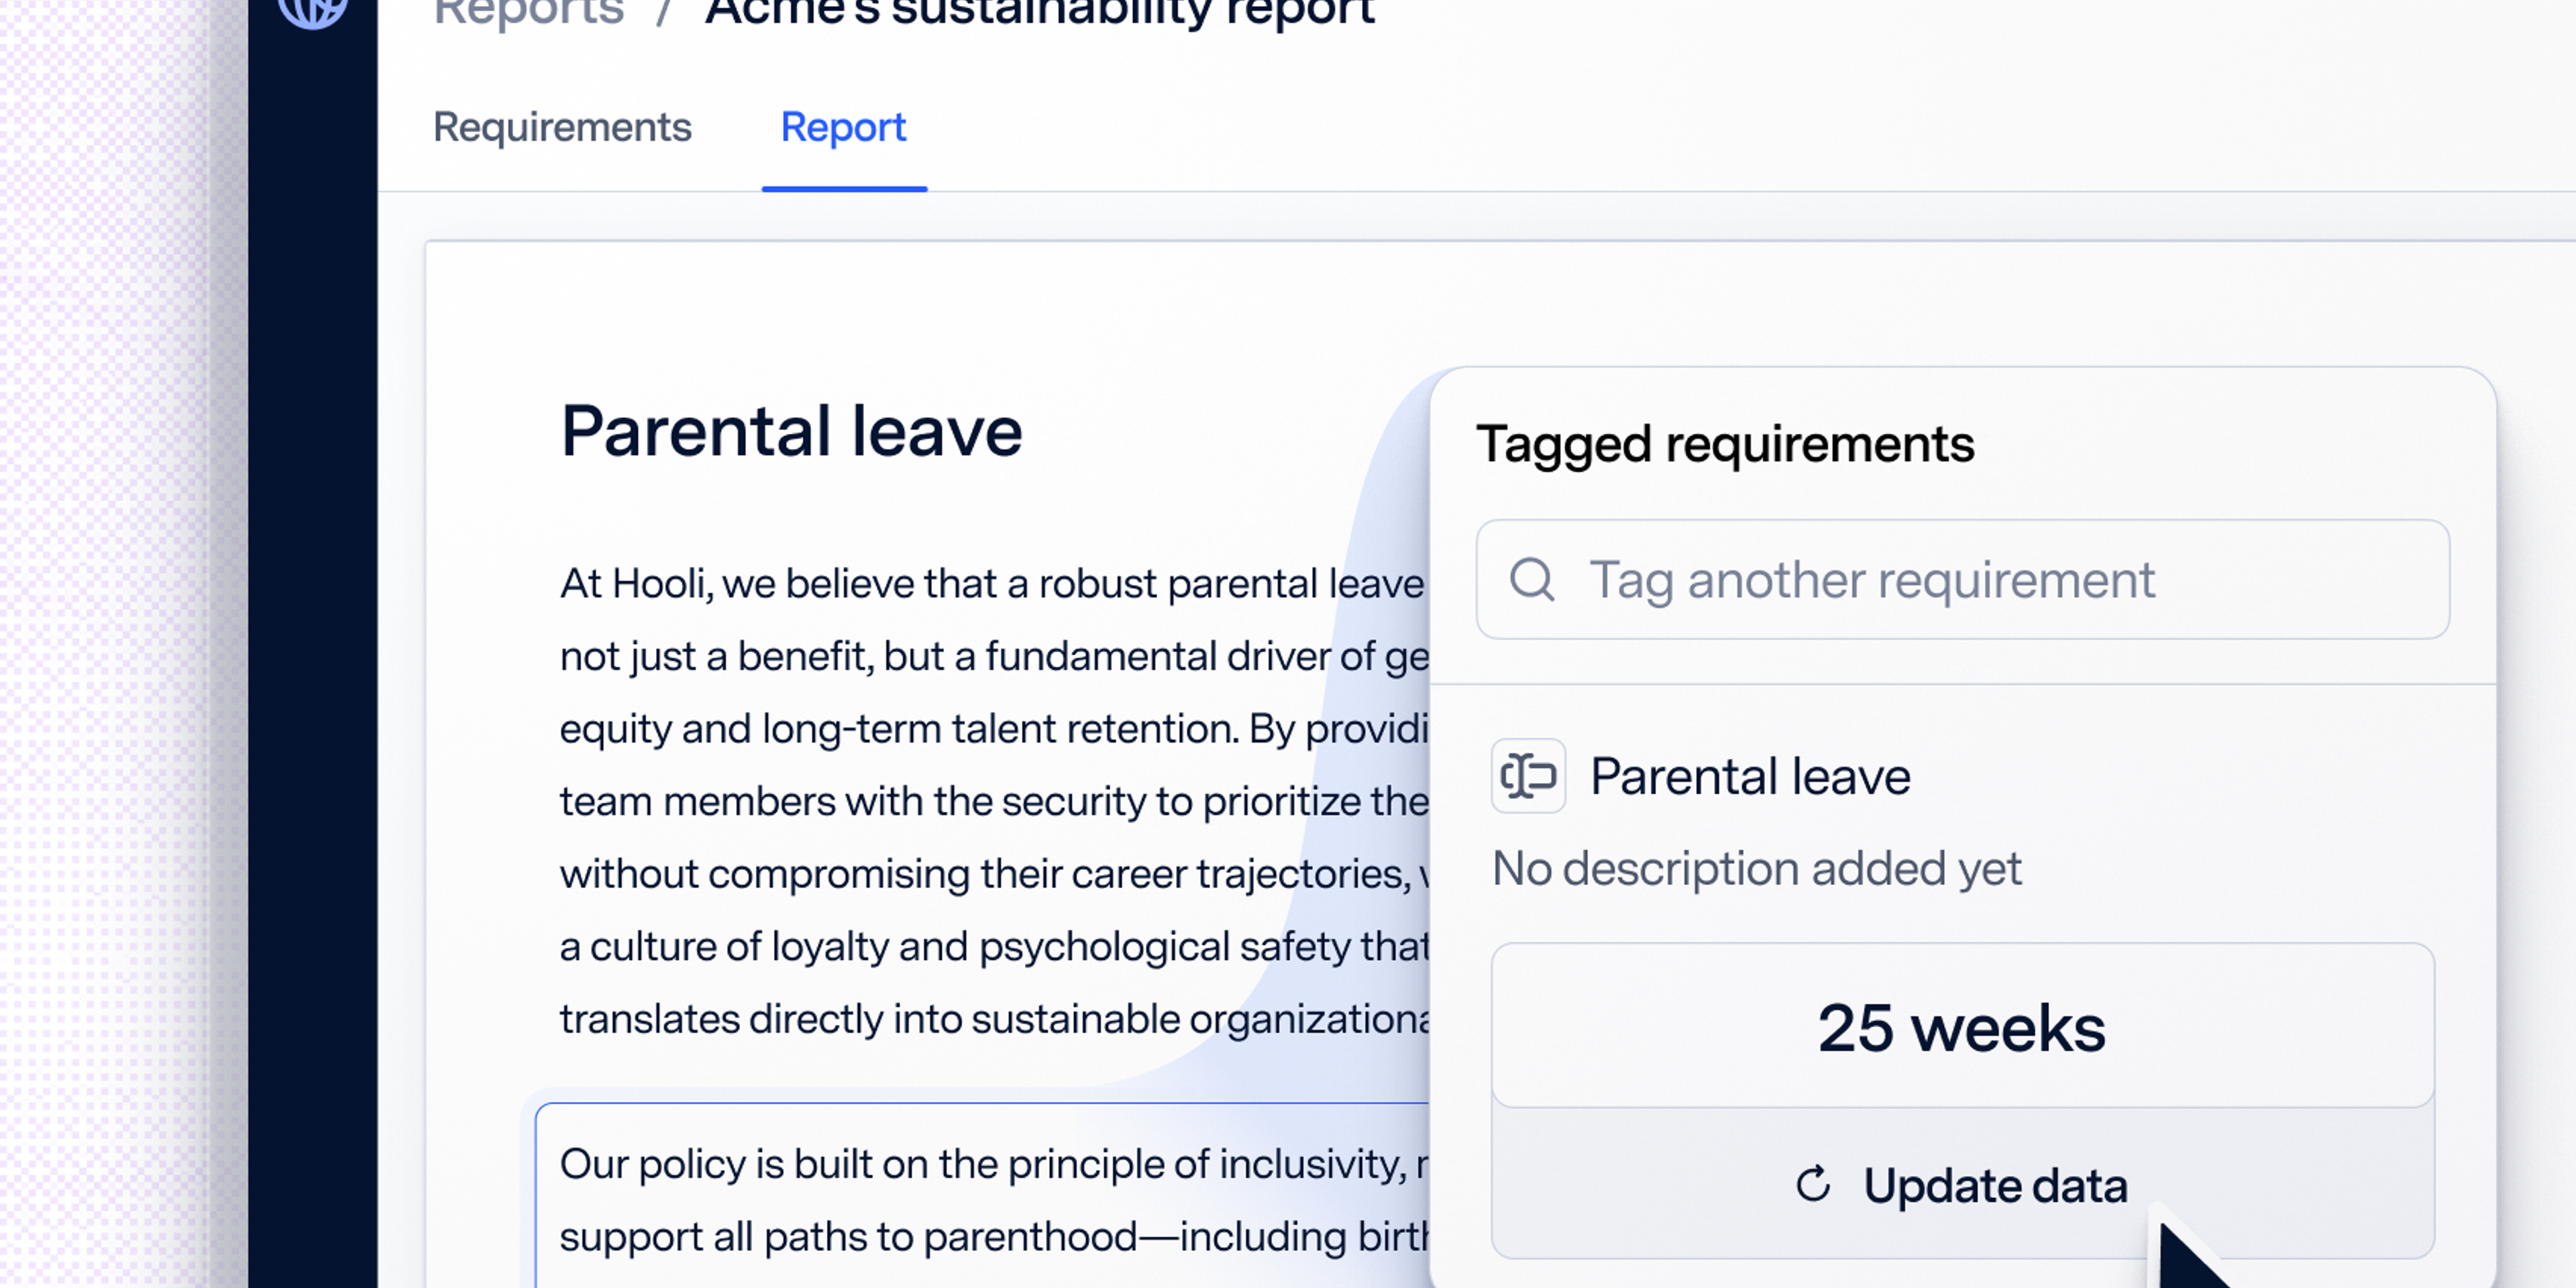Click the slash separator in the breadcrumb
Viewport: 2576px width, 1288px height.
(663, 14)
